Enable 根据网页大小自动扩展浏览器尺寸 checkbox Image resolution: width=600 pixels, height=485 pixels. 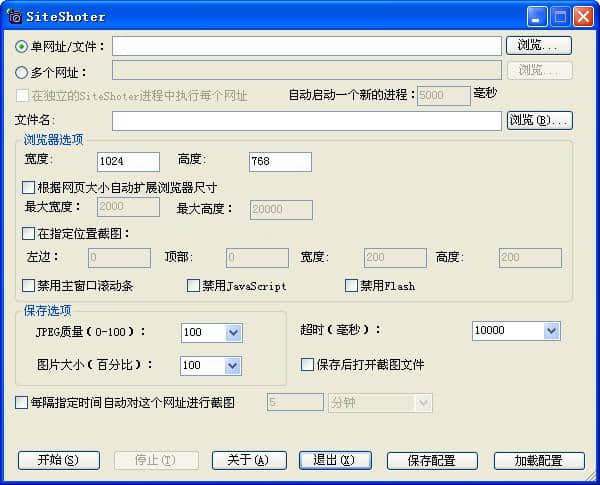point(28,187)
